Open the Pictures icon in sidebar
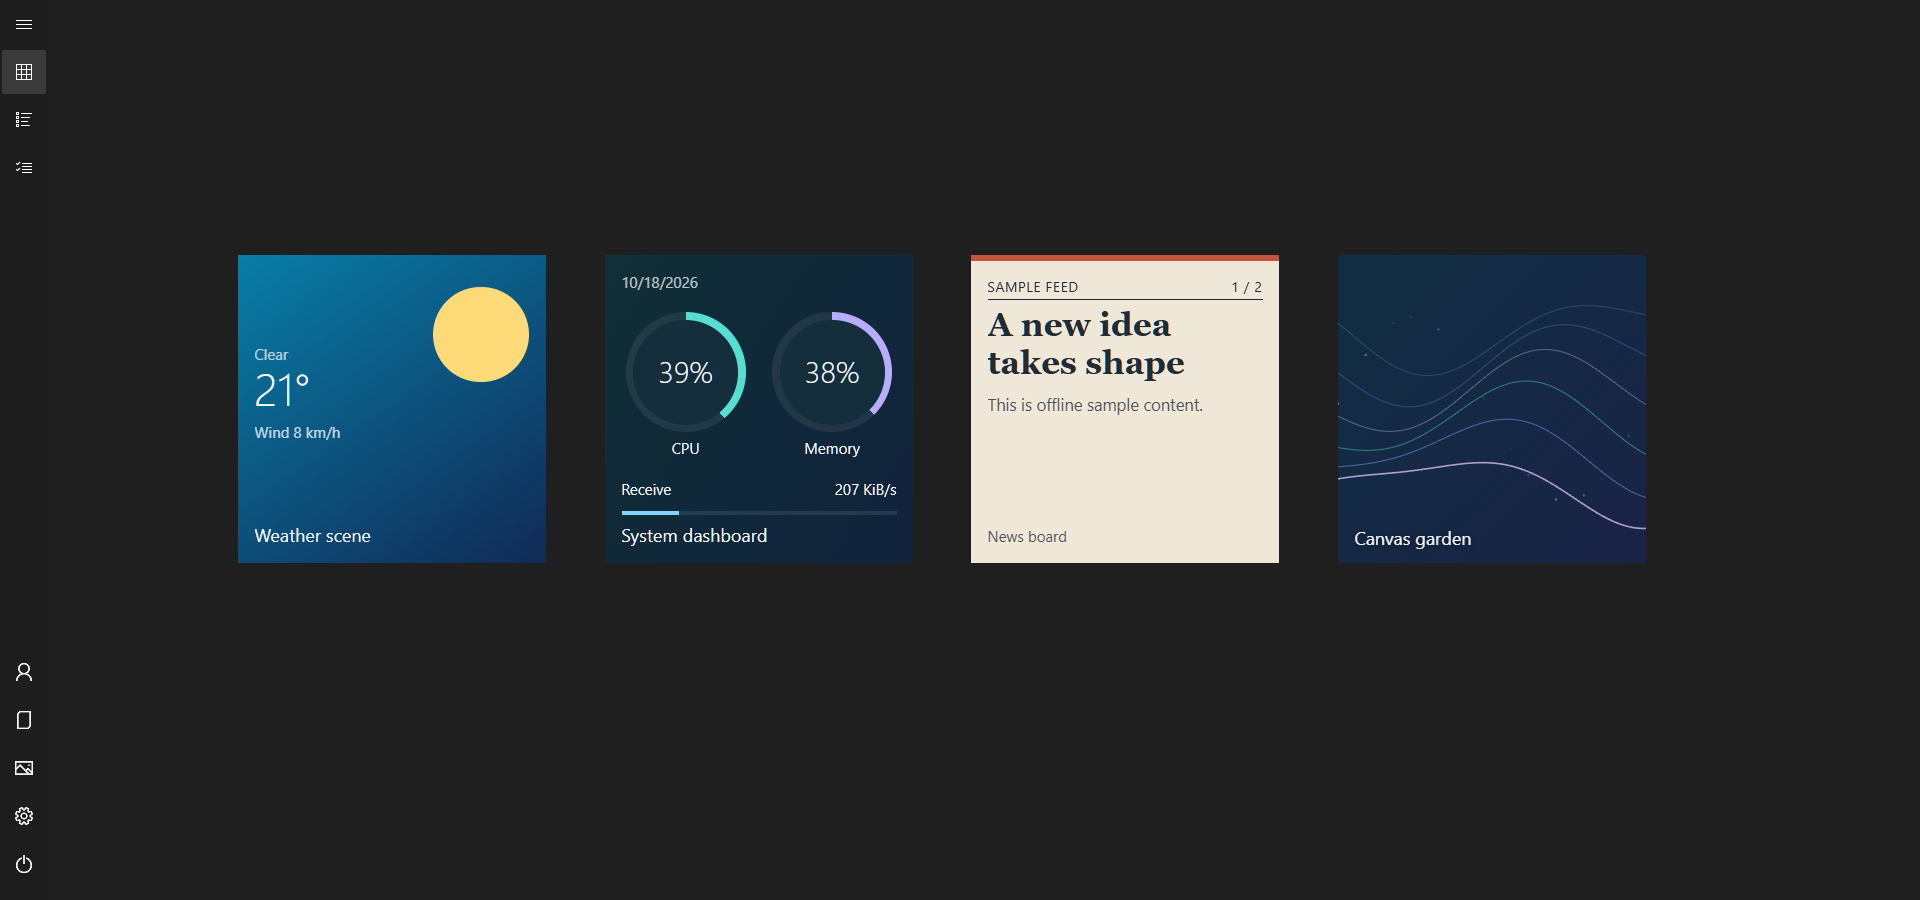This screenshot has width=1920, height=900. tap(24, 768)
